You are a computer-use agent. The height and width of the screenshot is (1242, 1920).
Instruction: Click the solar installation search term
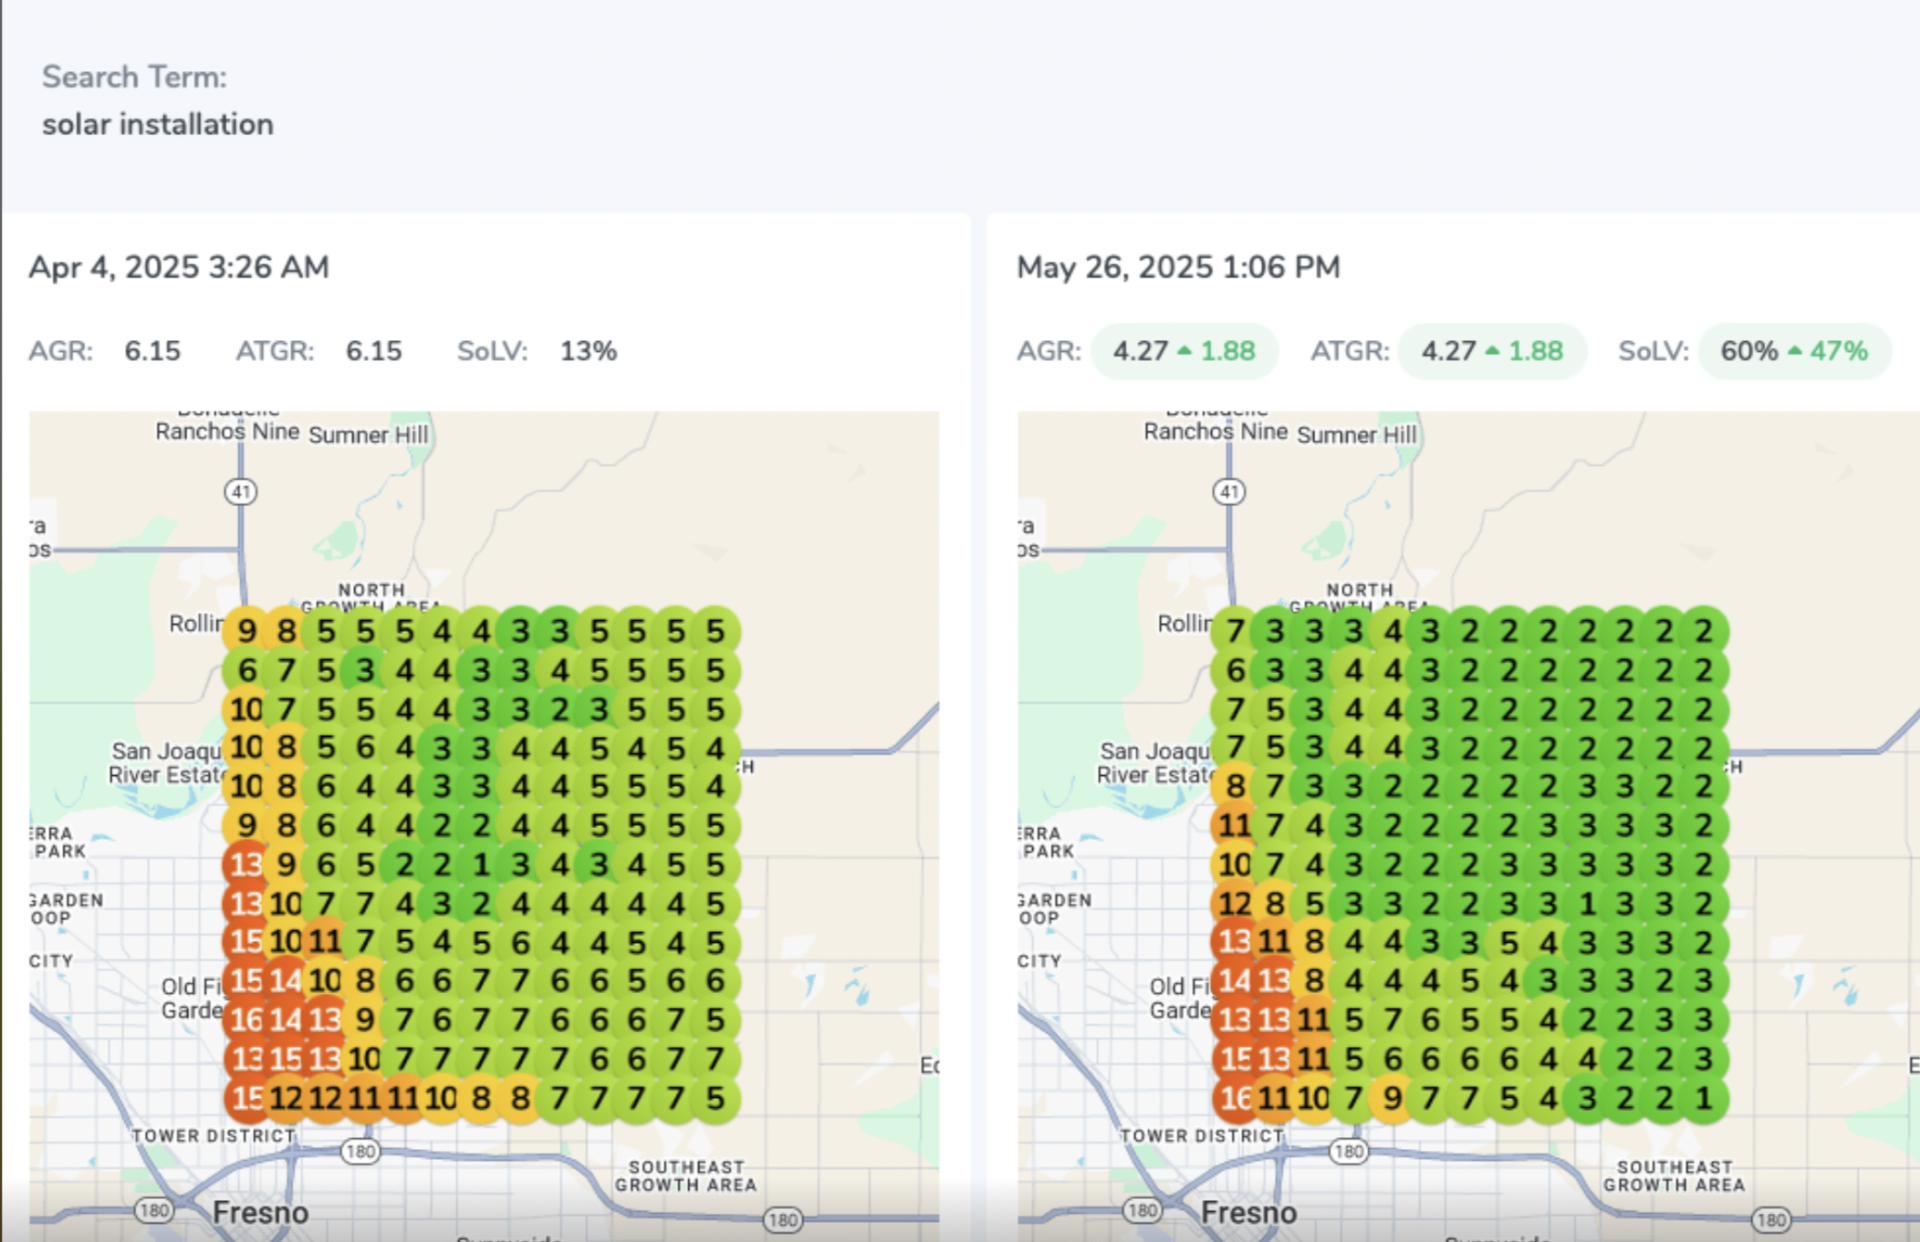(157, 124)
